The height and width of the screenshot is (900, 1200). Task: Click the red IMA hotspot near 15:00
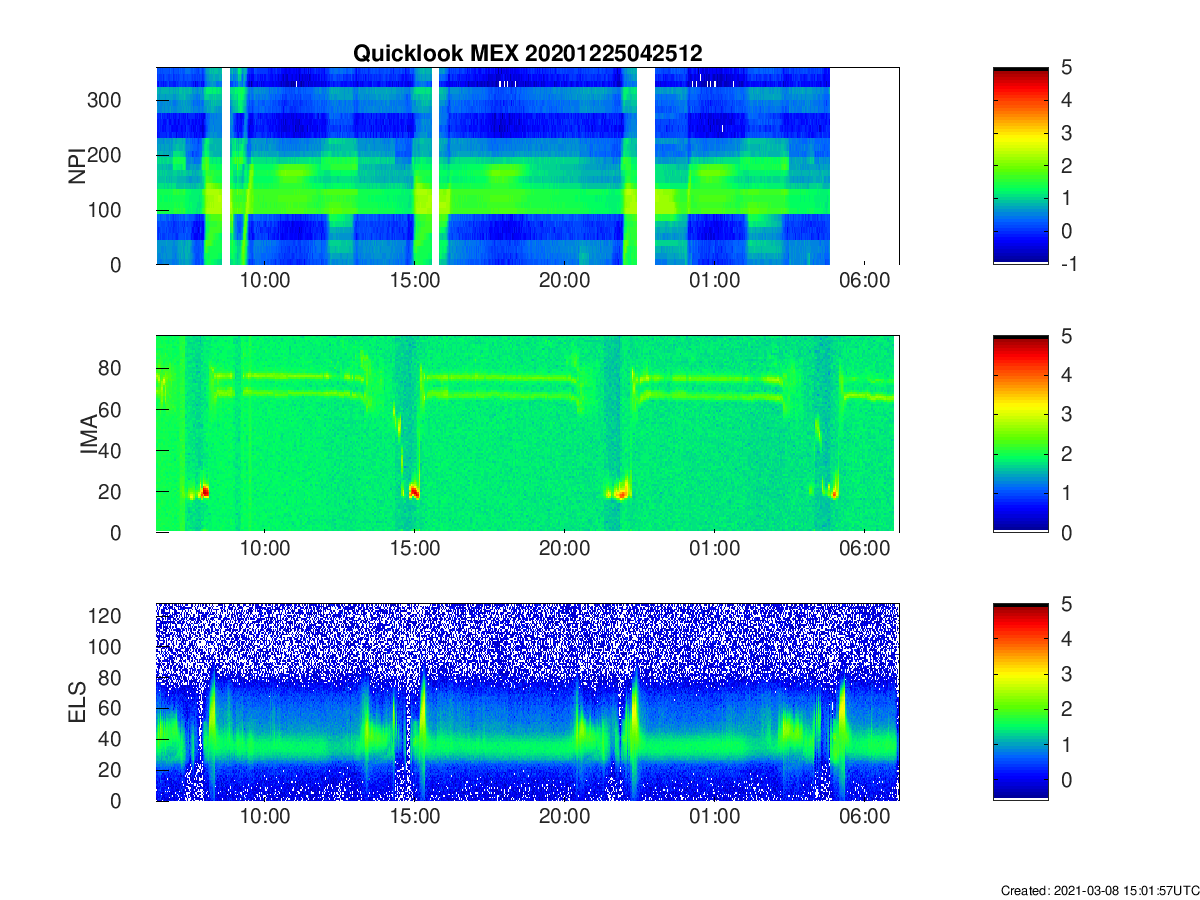[x=414, y=491]
